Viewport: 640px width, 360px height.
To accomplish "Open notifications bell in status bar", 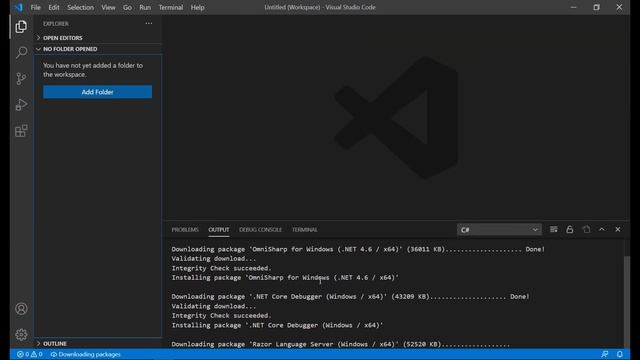I will tap(620, 354).
